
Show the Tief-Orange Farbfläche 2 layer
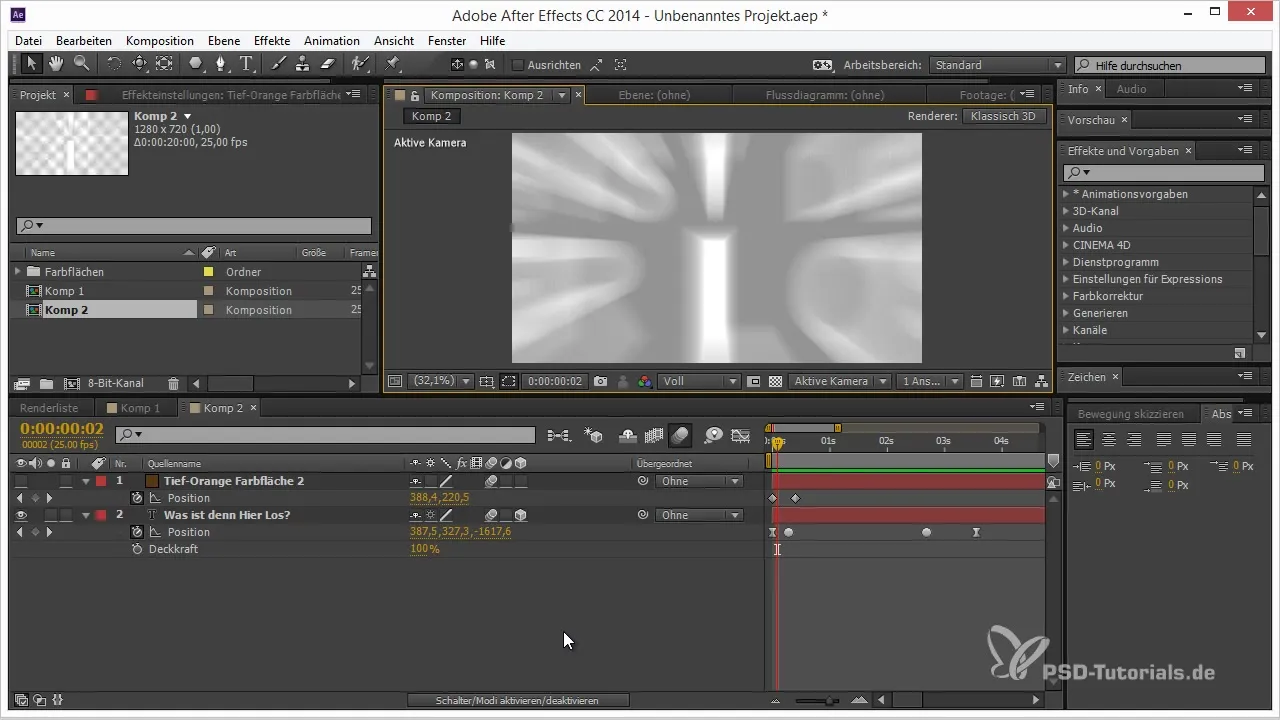(22, 481)
